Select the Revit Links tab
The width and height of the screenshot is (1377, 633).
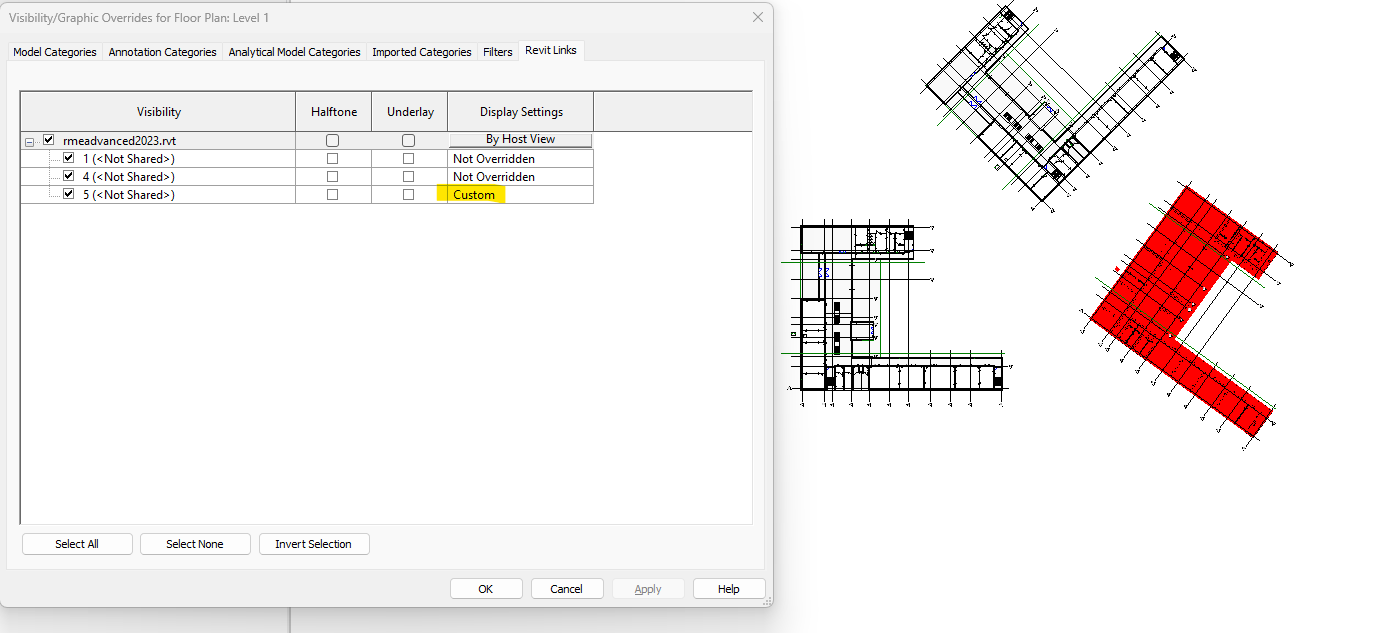550,51
